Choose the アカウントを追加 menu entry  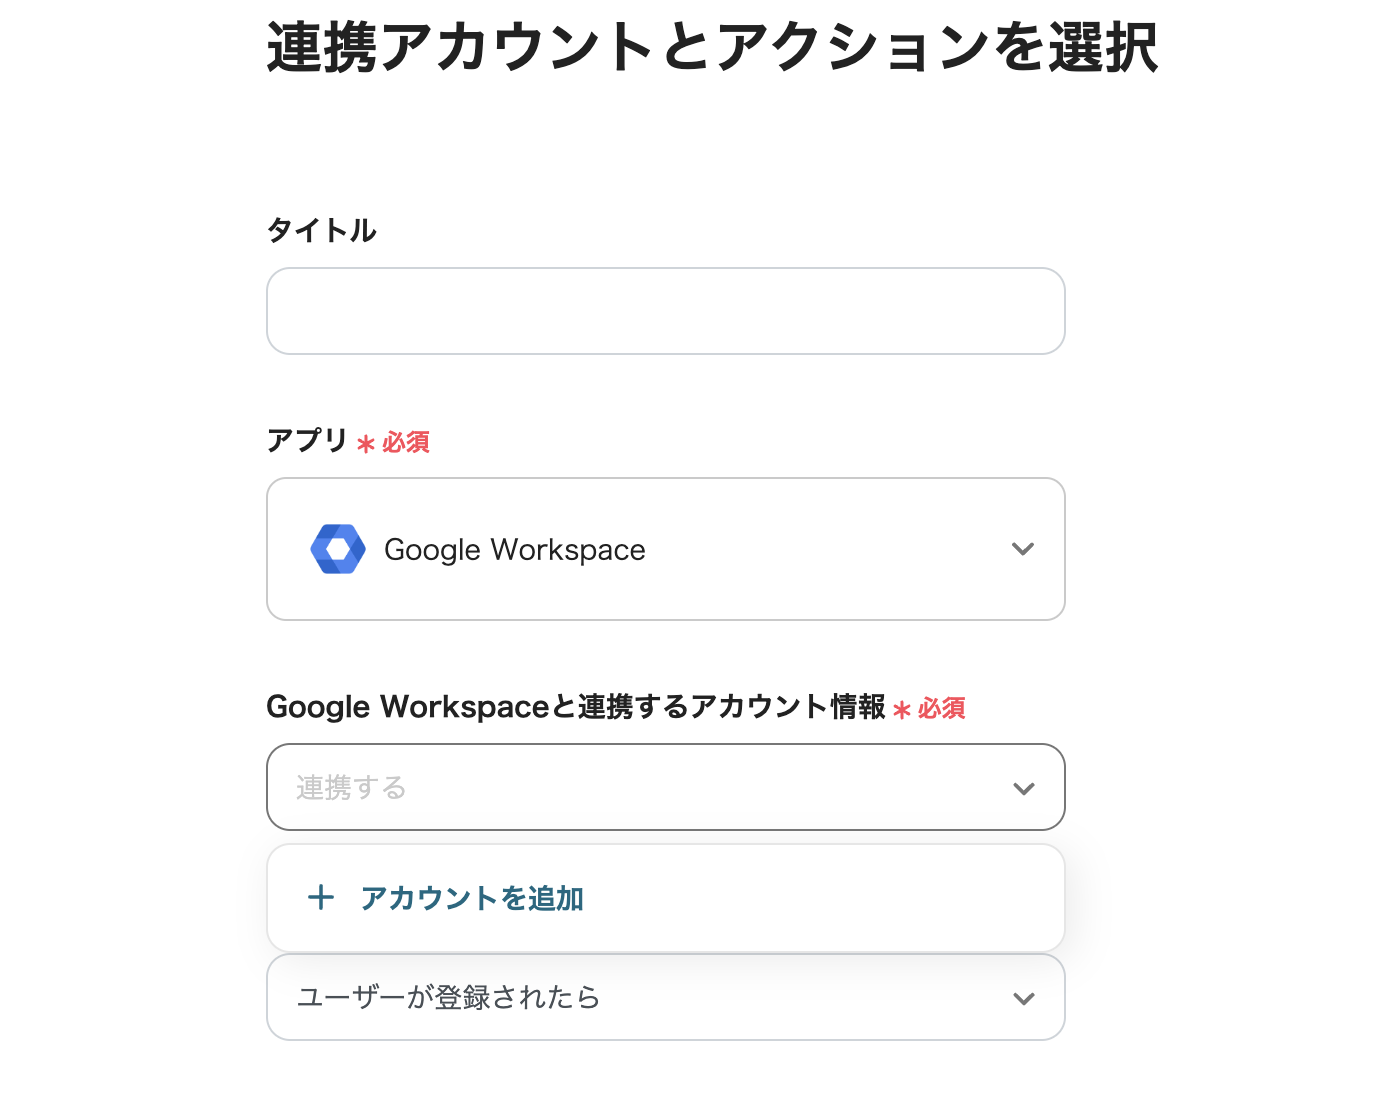472,898
